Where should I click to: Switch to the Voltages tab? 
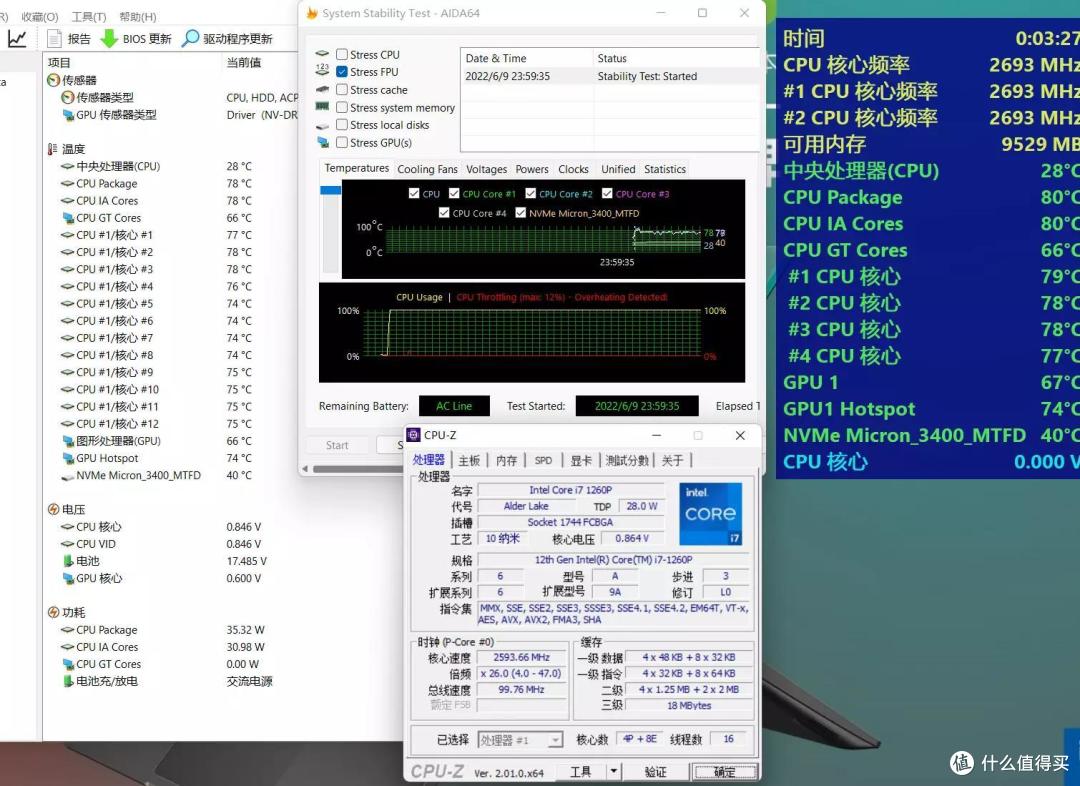(486, 169)
